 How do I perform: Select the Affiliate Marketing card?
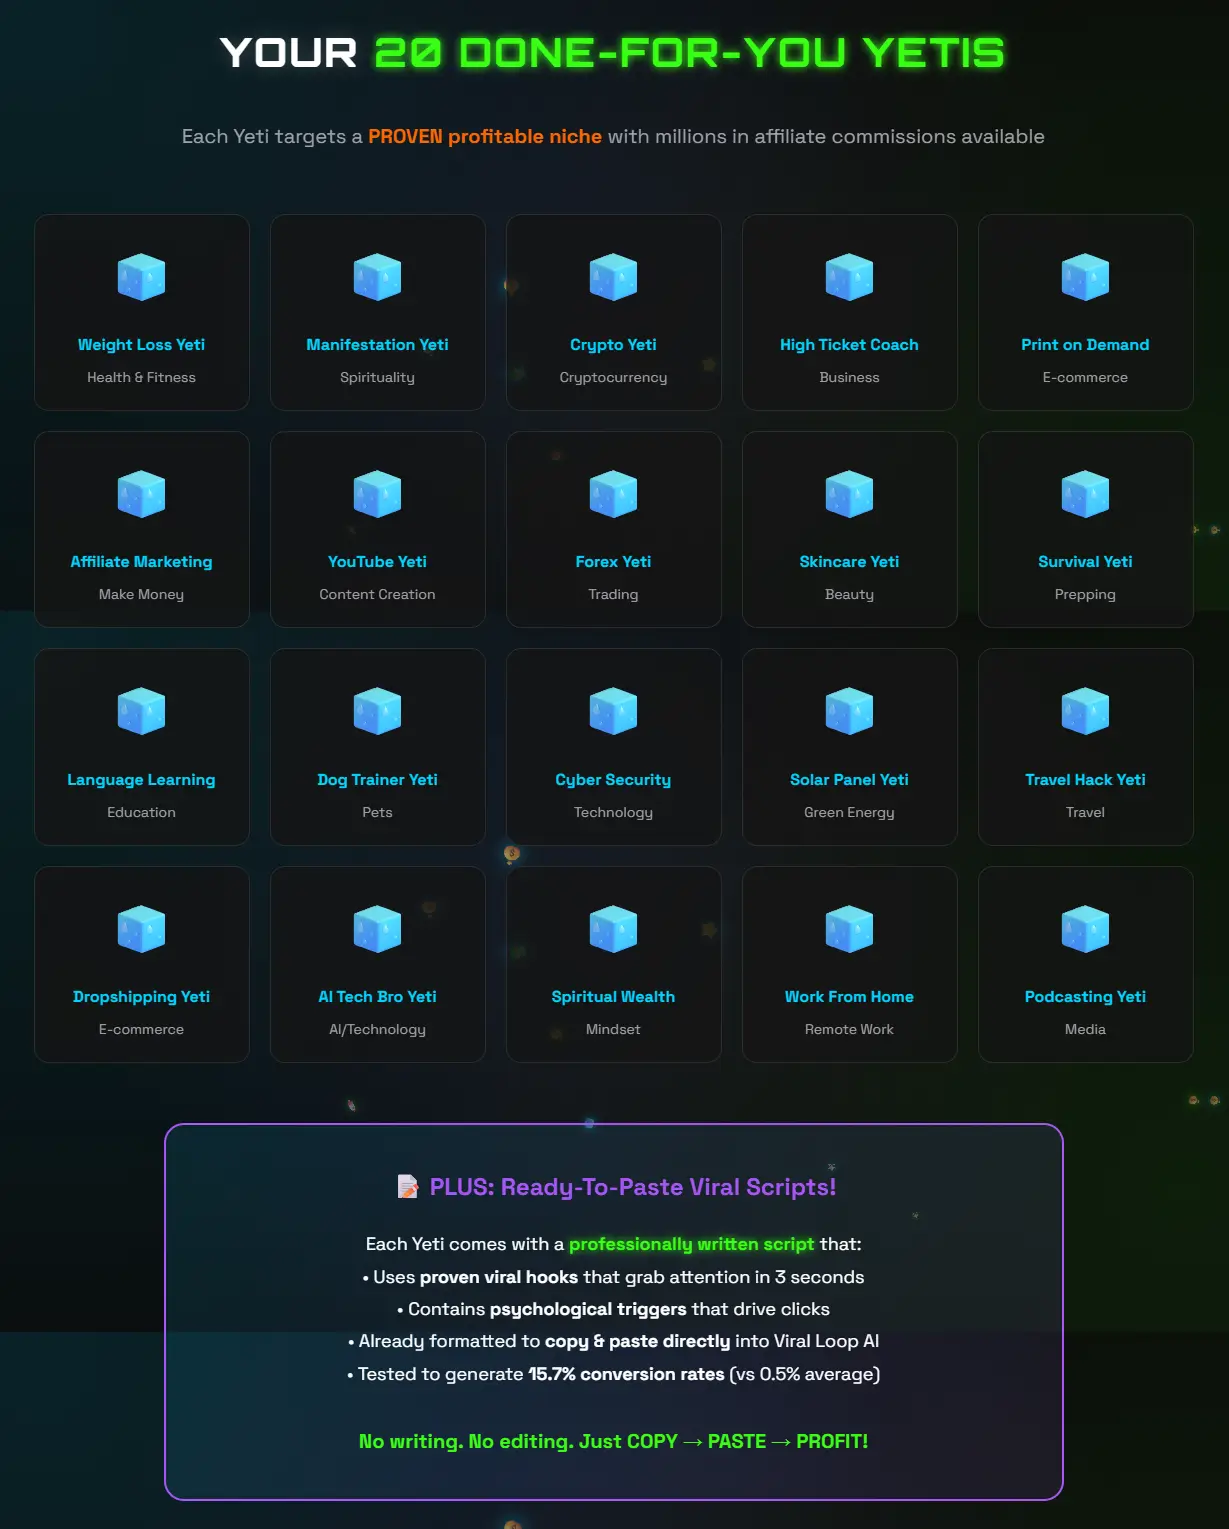click(141, 529)
